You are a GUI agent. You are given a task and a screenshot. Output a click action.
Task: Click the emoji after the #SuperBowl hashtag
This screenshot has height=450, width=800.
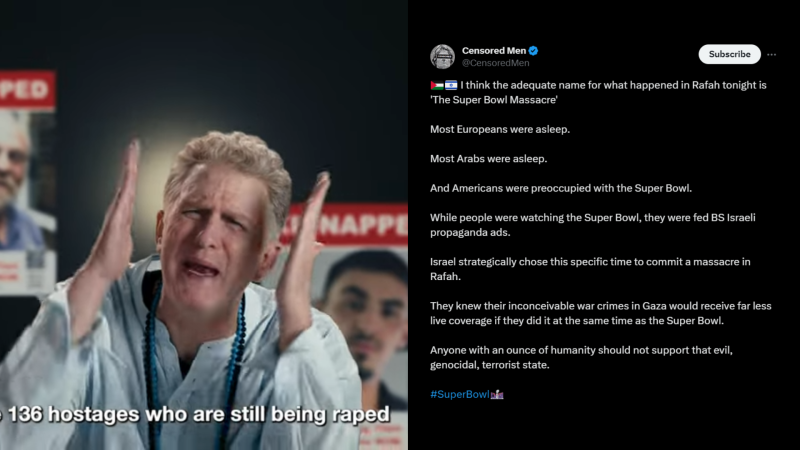pyautogui.click(x=497, y=394)
